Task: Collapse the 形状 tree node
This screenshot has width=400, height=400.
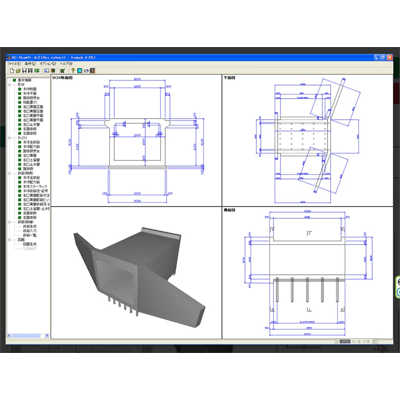Action: tap(9, 84)
